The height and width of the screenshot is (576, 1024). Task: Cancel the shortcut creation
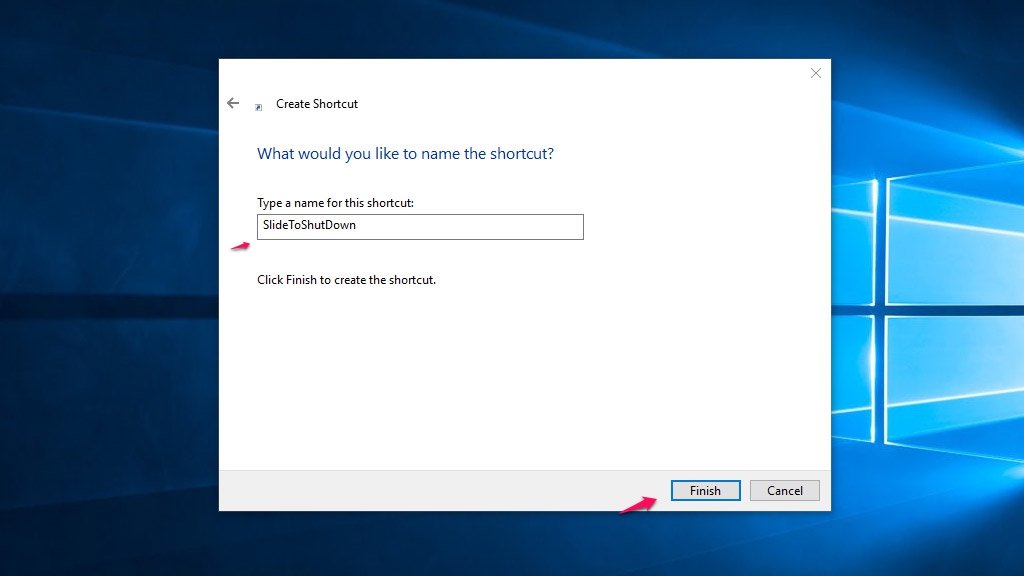coord(784,490)
